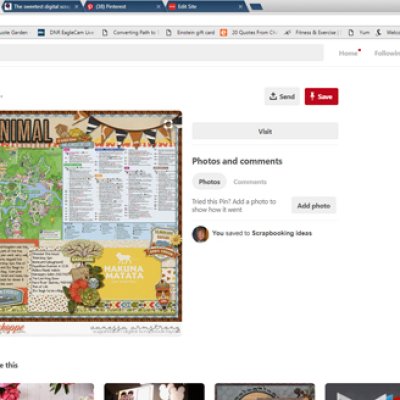
Task: Click the user profile avatar
Action: tap(200, 234)
